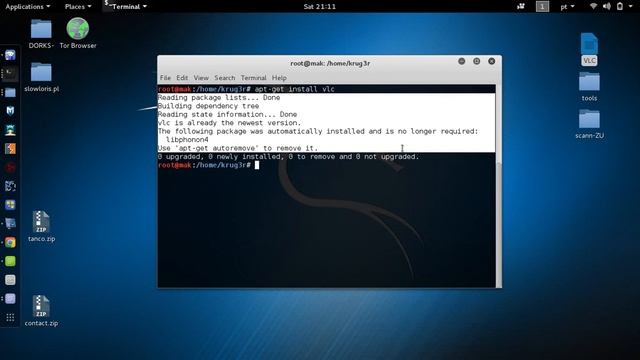Select the slowloris.pl folder on the desktop
640x360 pixels.
[x=41, y=77]
